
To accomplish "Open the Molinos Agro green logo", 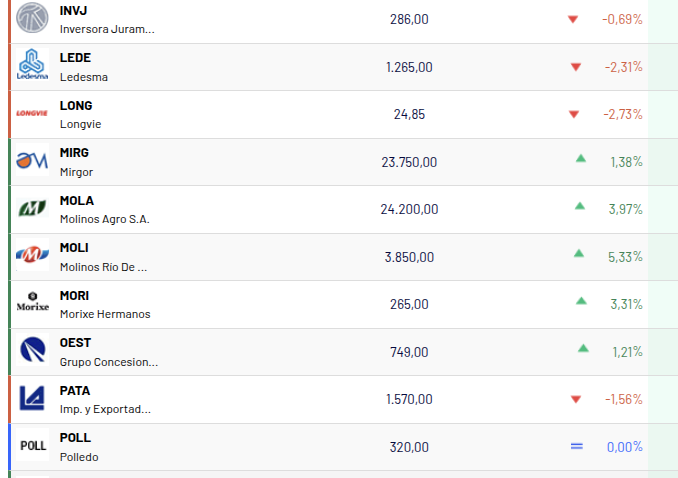I will [32, 209].
